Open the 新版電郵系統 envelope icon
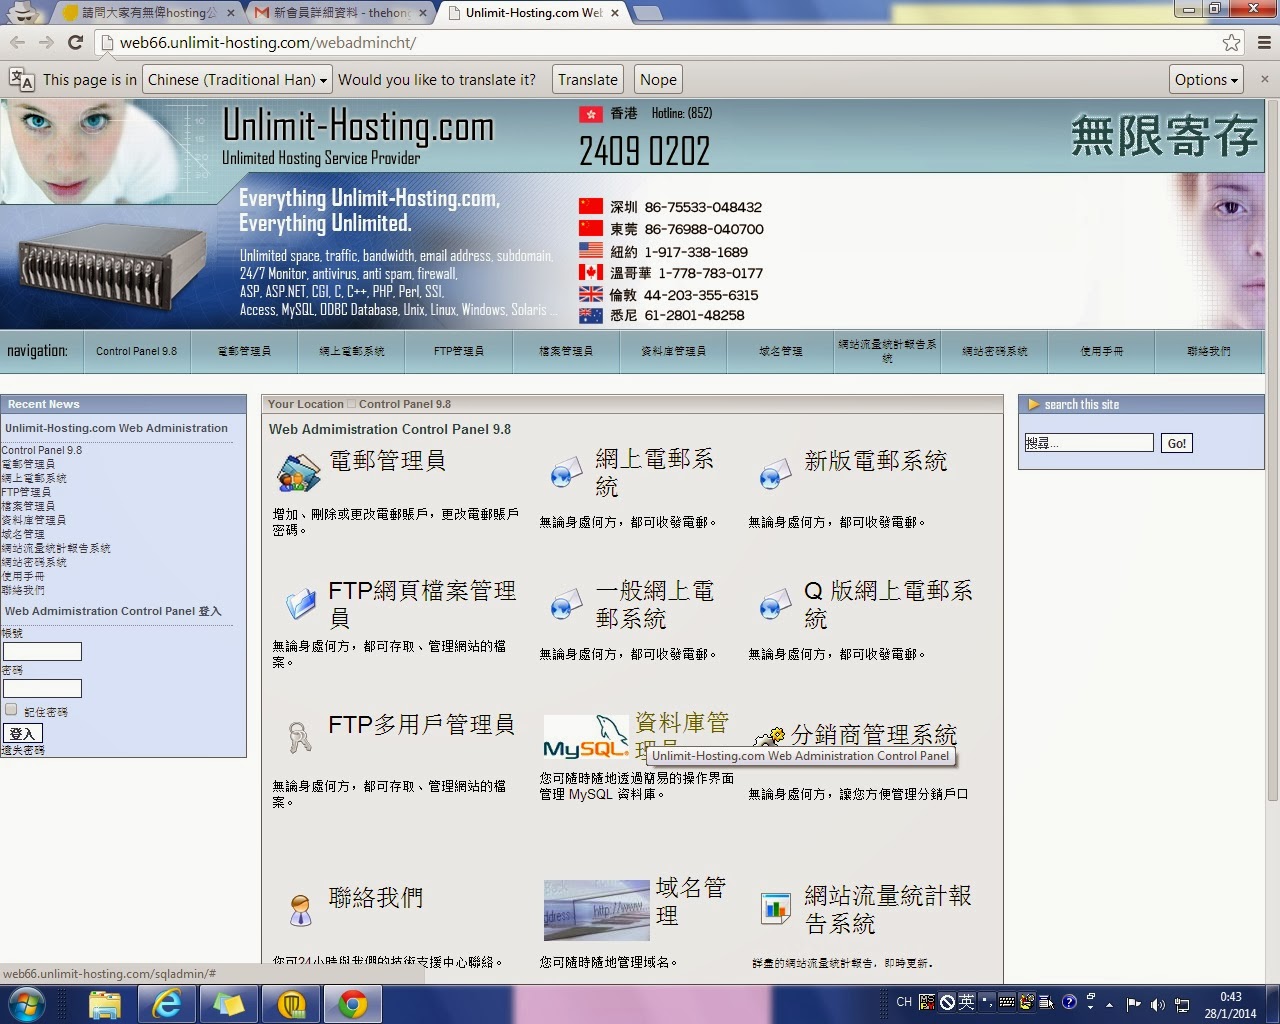Image resolution: width=1280 pixels, height=1024 pixels. point(775,474)
